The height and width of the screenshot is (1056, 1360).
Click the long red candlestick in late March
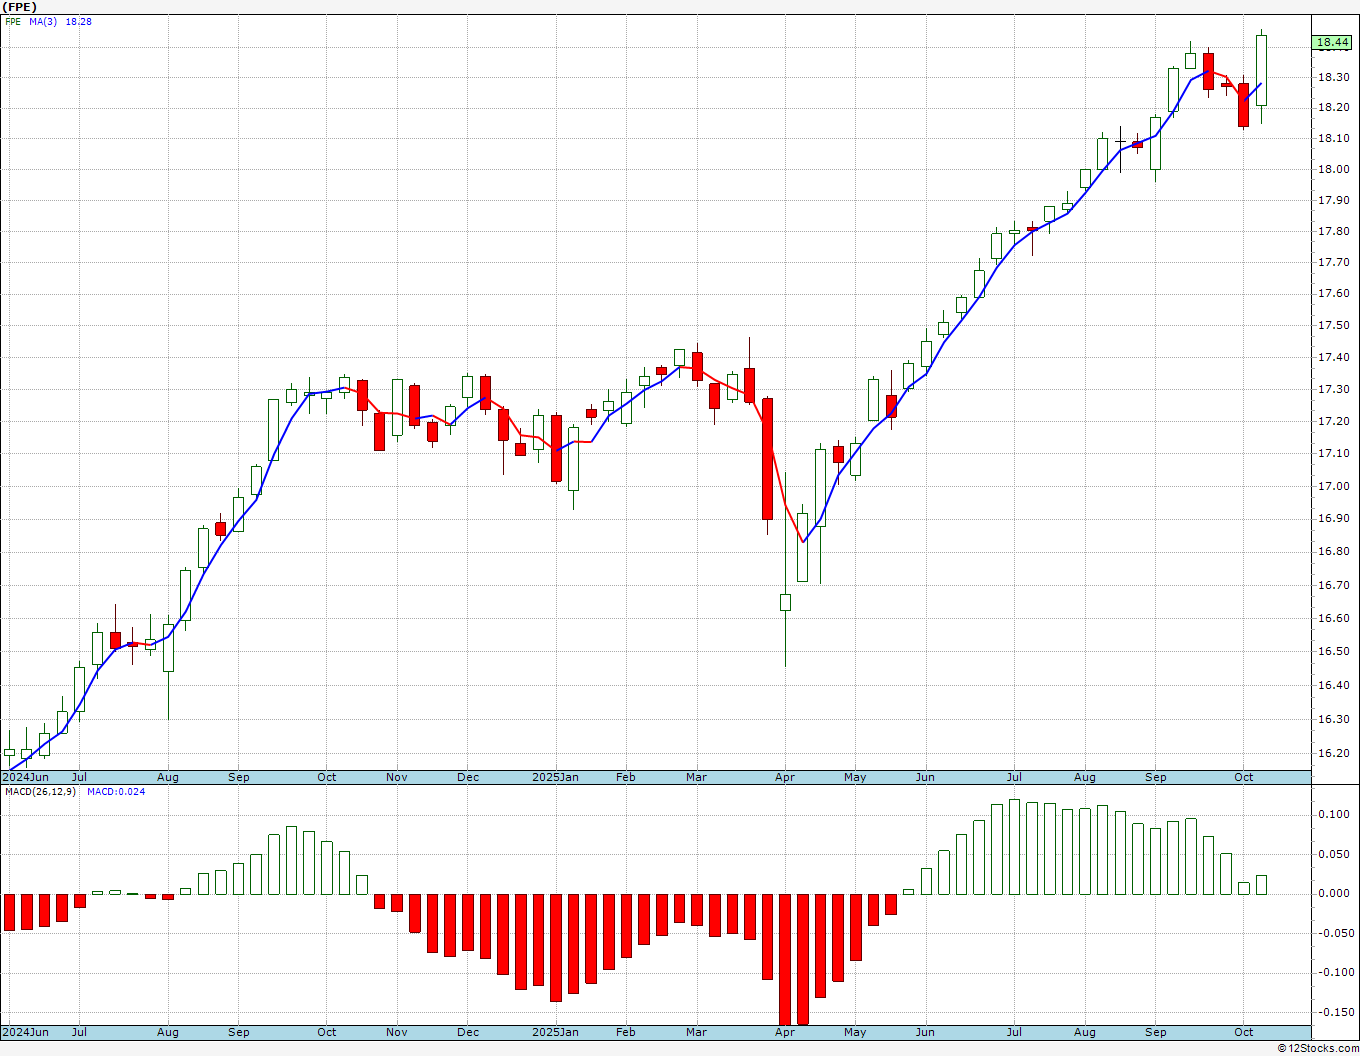[x=767, y=459]
